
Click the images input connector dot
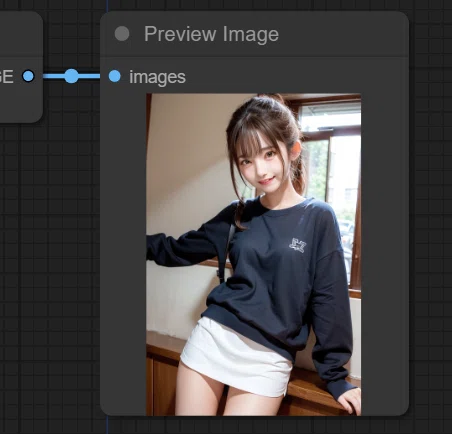click(114, 76)
